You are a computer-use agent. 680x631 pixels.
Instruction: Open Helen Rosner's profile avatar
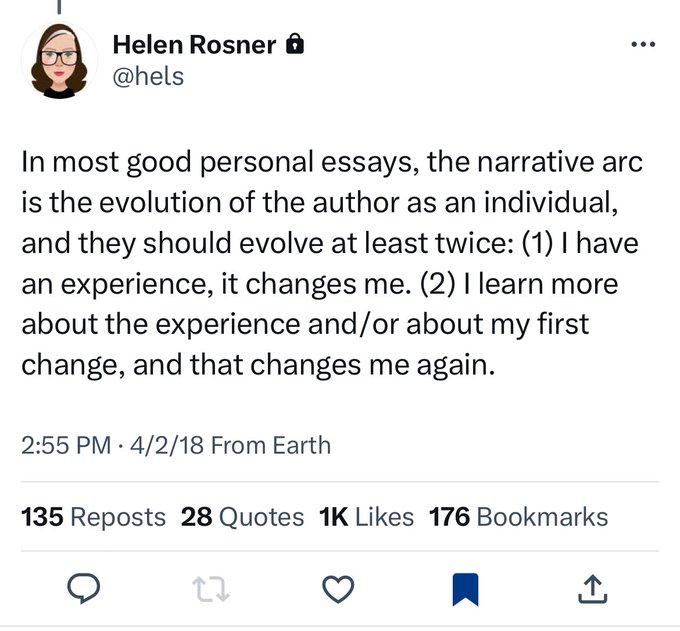(x=59, y=61)
